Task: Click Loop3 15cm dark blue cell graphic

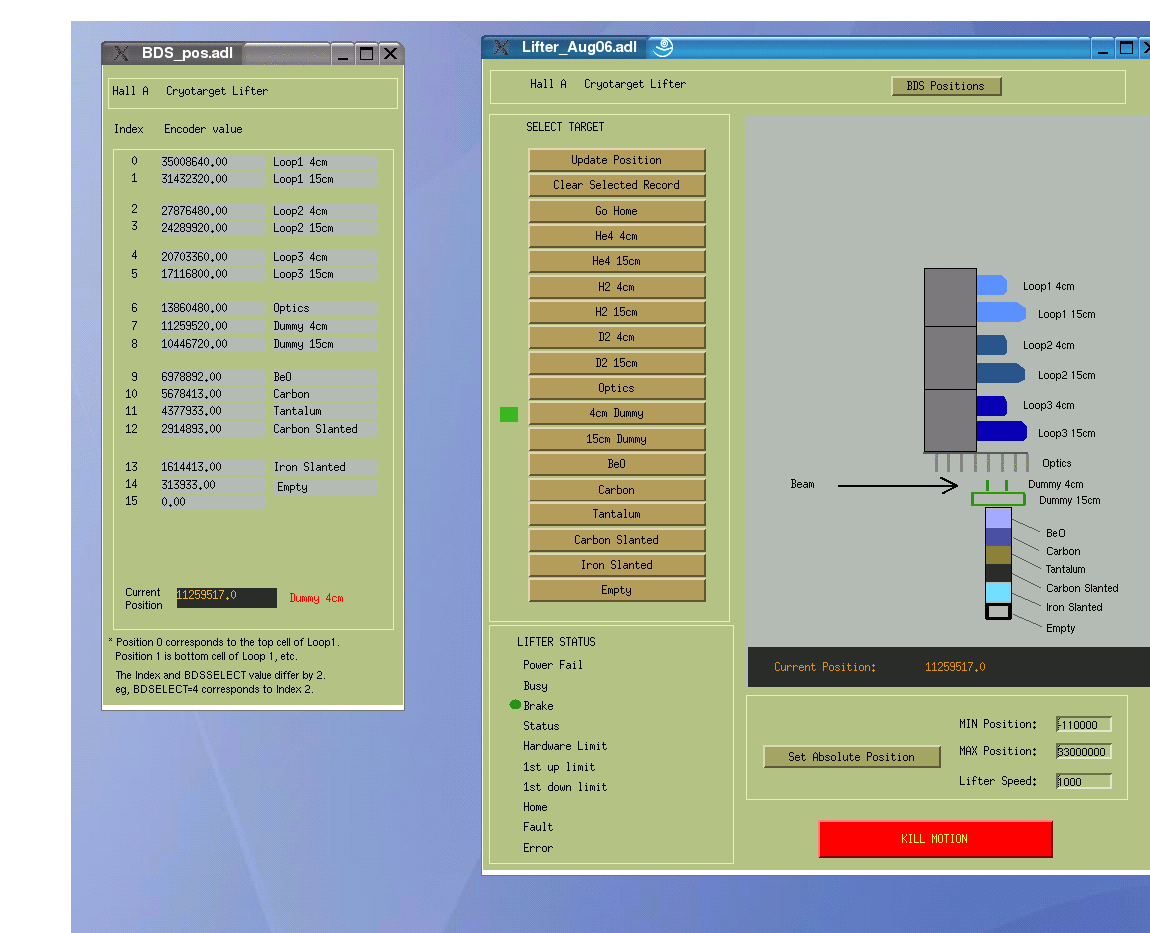Action: pos(1001,431)
